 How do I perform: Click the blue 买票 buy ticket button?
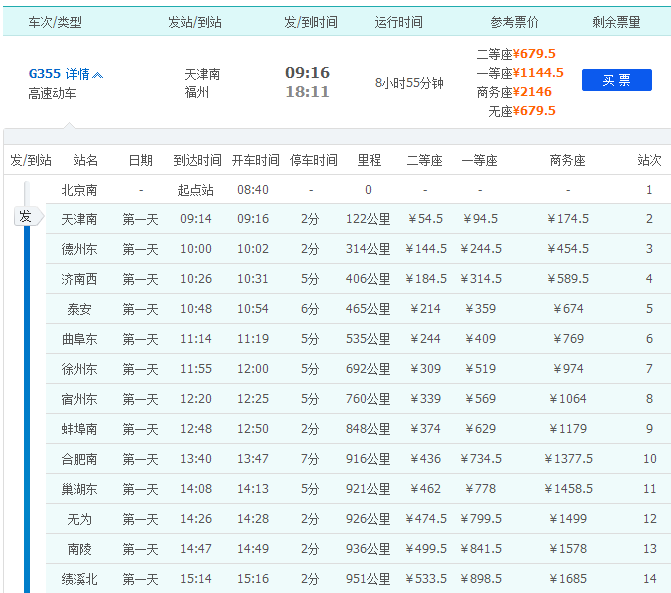click(617, 80)
